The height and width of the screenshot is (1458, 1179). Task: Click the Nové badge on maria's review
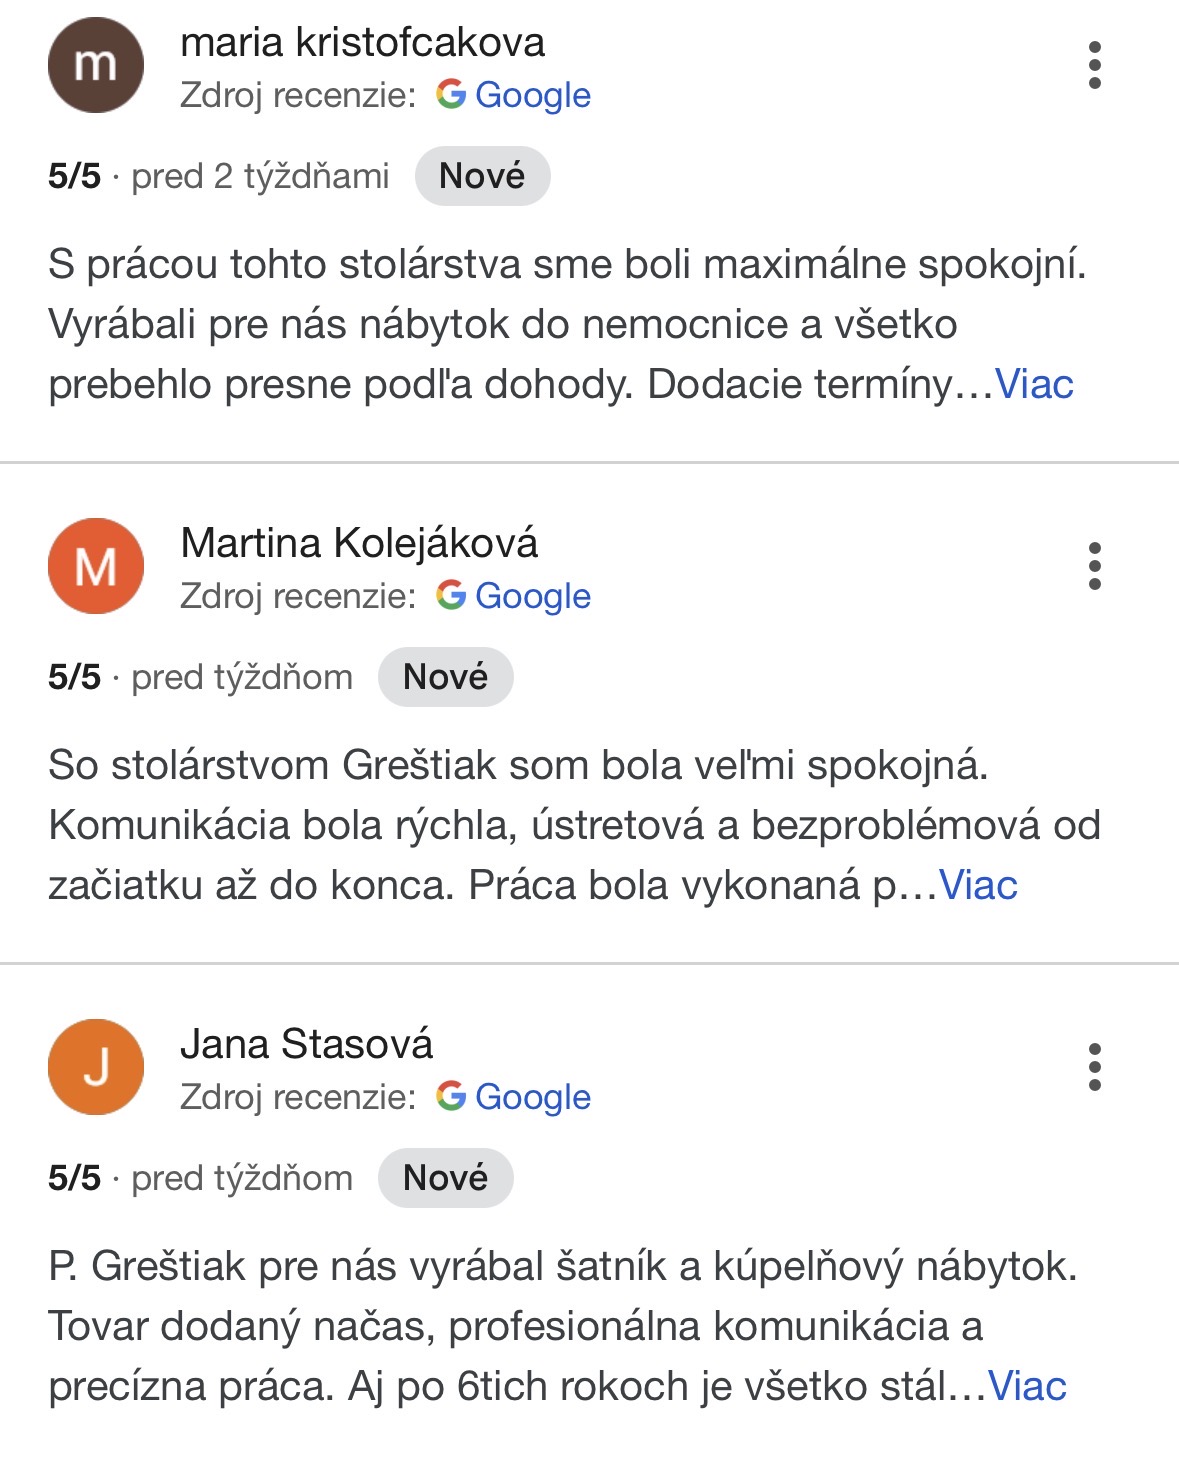pyautogui.click(x=482, y=176)
